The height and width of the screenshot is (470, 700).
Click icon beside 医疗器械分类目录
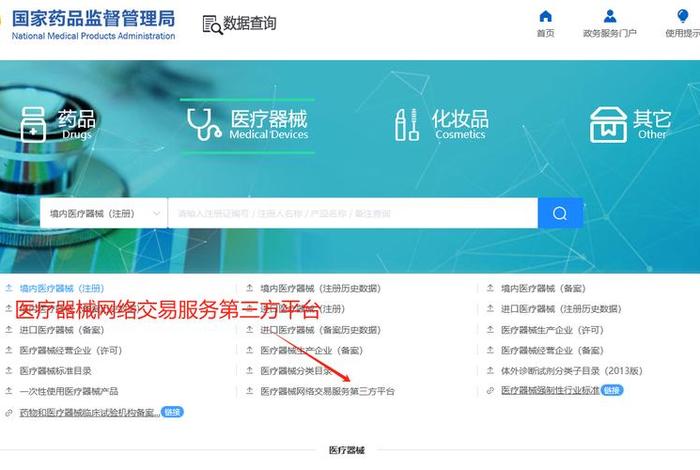click(x=250, y=370)
